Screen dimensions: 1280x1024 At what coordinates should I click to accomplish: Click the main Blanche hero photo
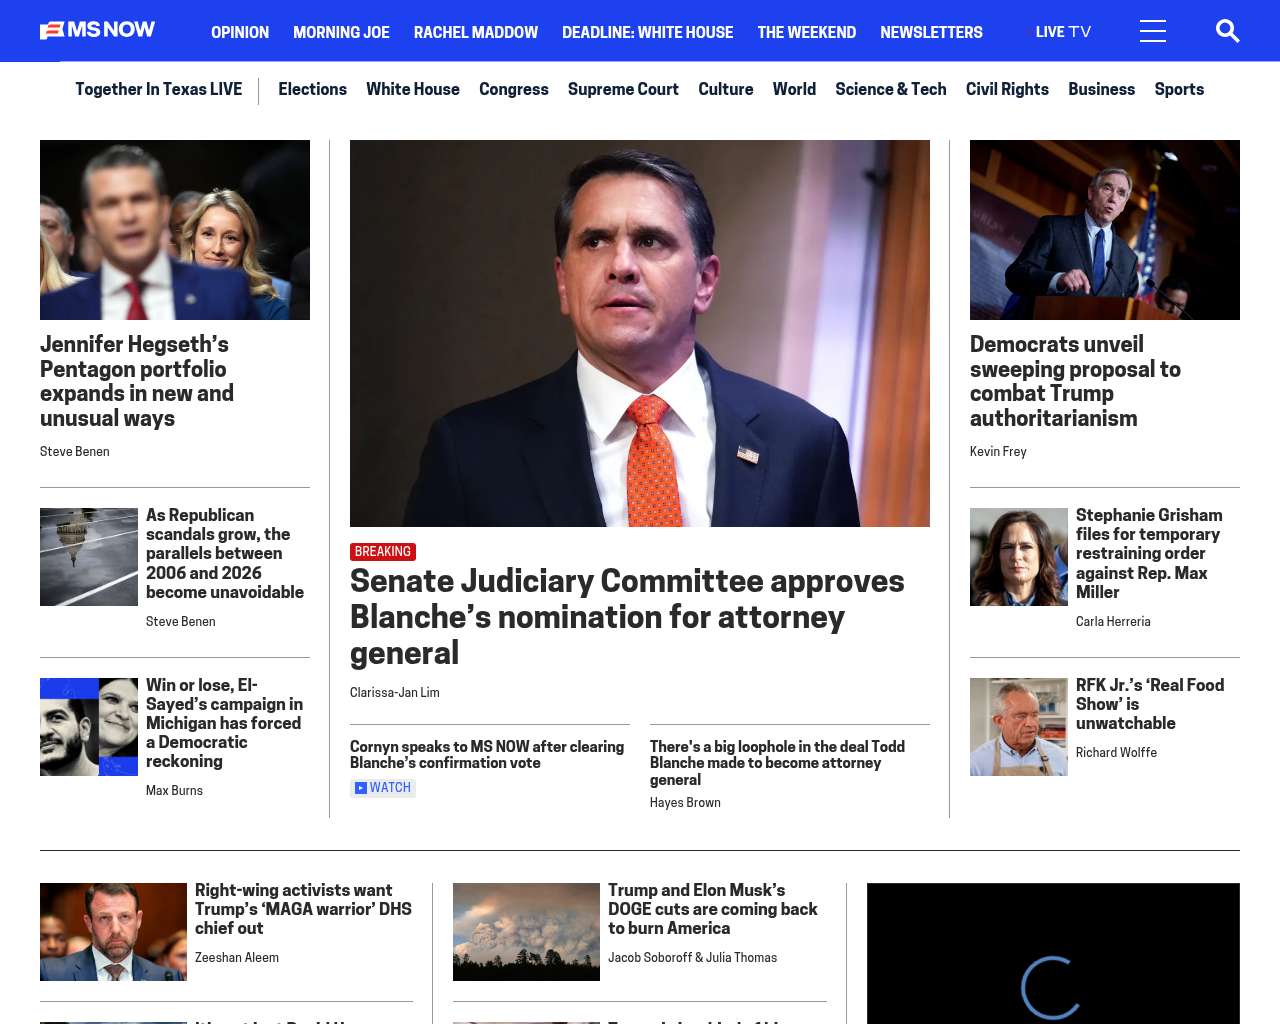640,333
